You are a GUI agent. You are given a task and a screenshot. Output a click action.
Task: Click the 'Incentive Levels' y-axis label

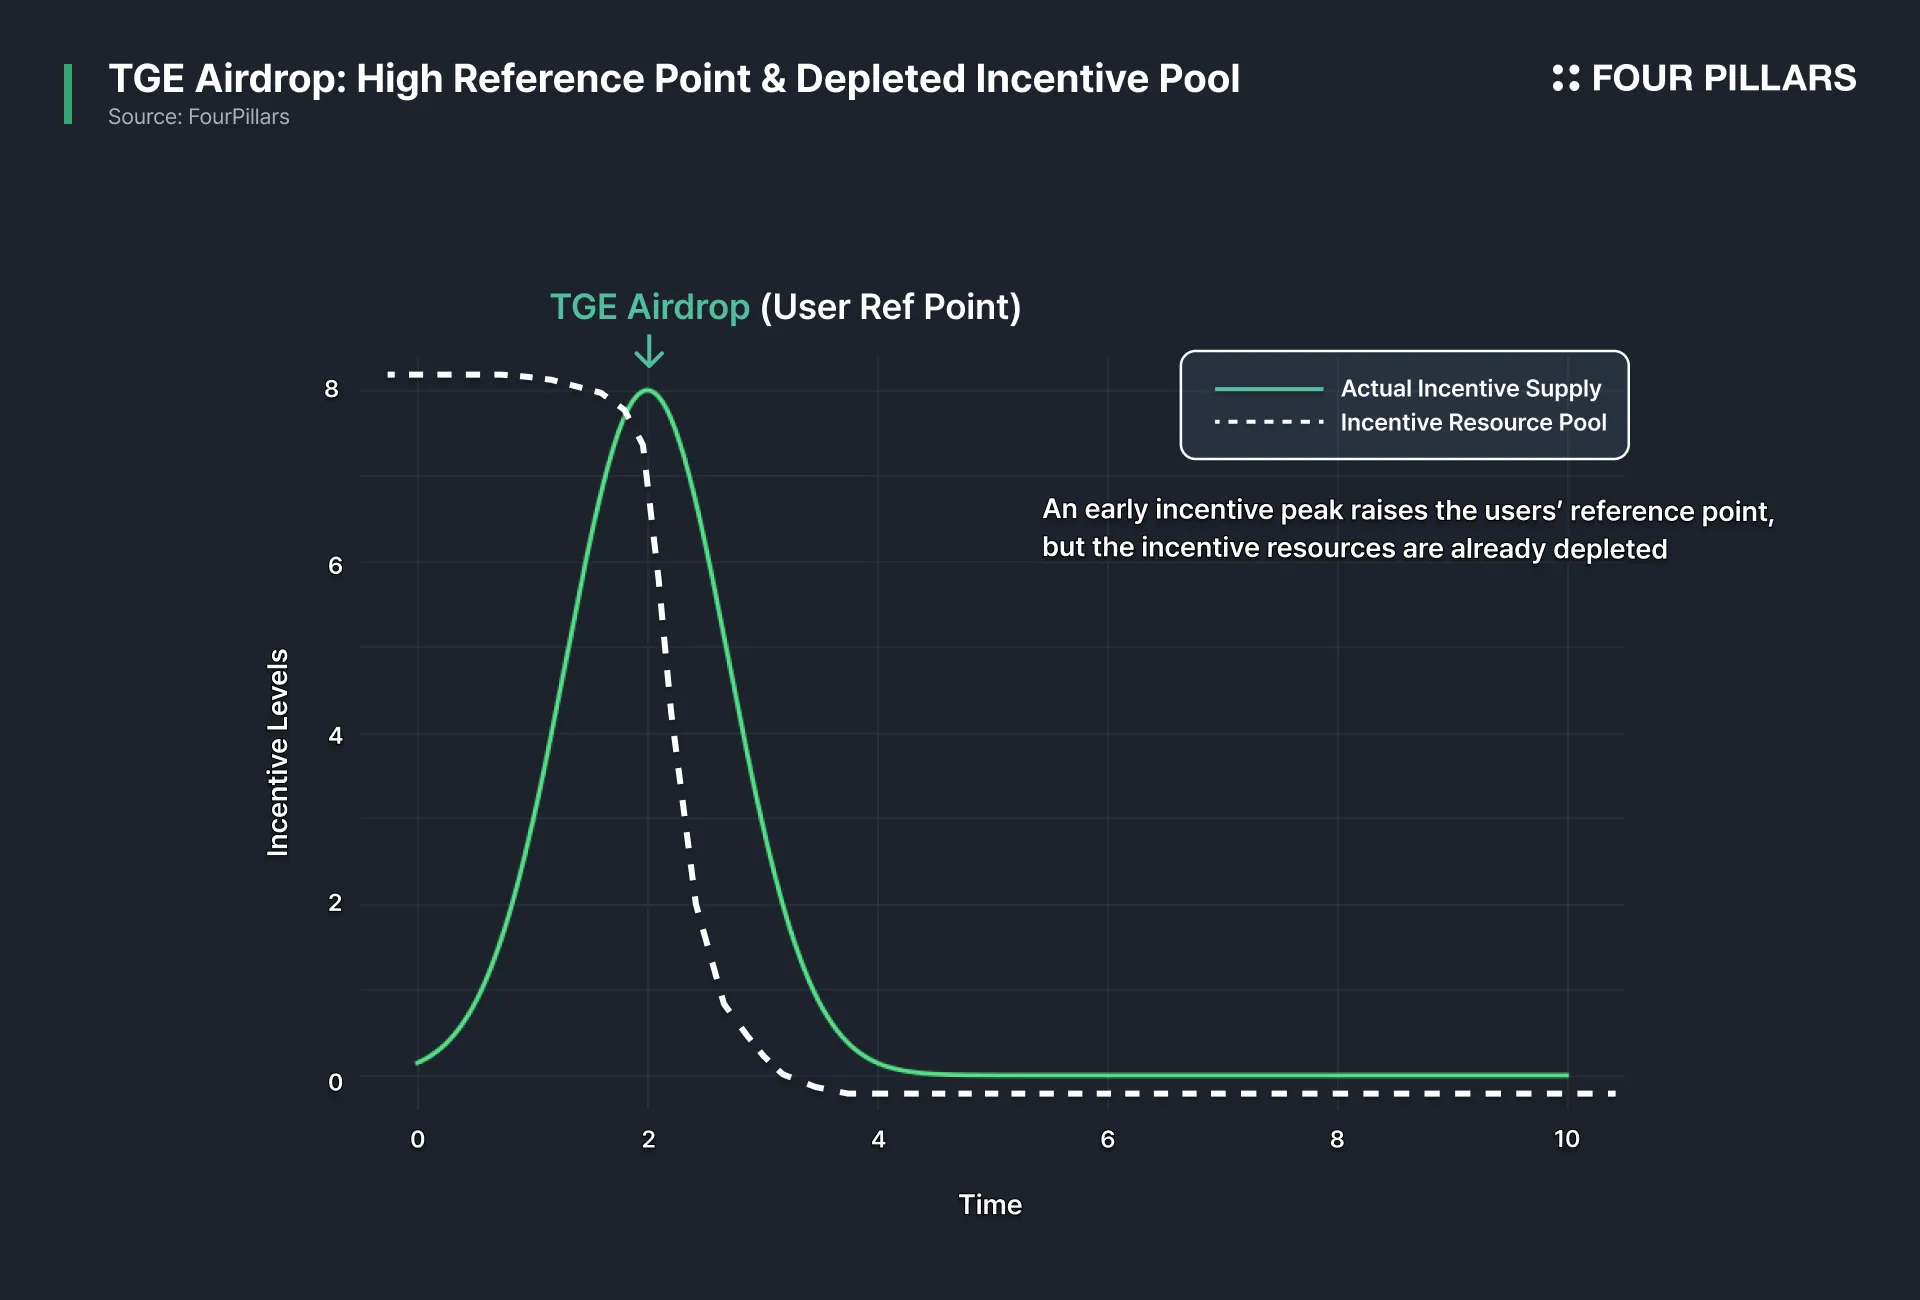pyautogui.click(x=278, y=753)
